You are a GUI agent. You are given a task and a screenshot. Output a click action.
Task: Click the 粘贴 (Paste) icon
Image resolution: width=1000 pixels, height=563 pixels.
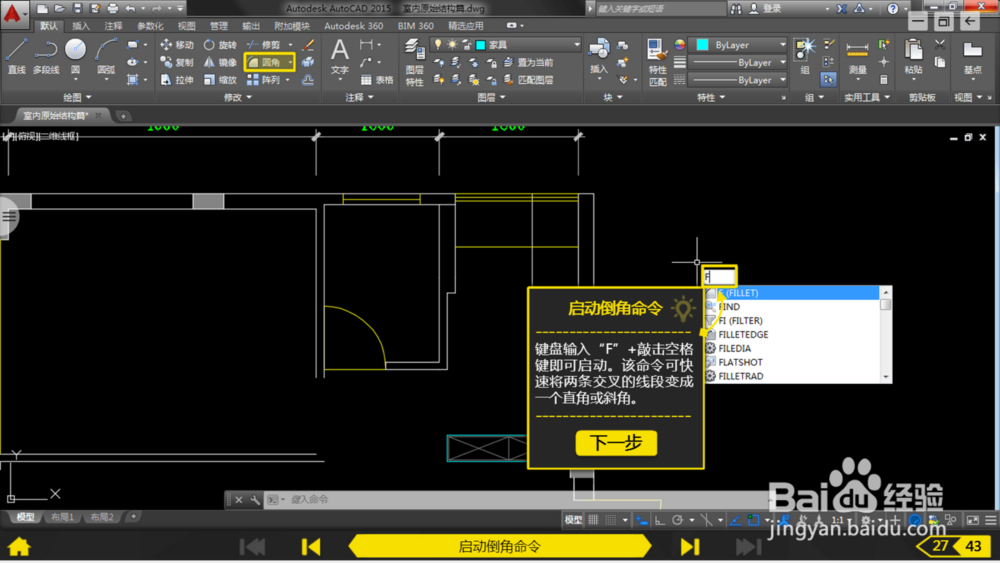click(913, 56)
